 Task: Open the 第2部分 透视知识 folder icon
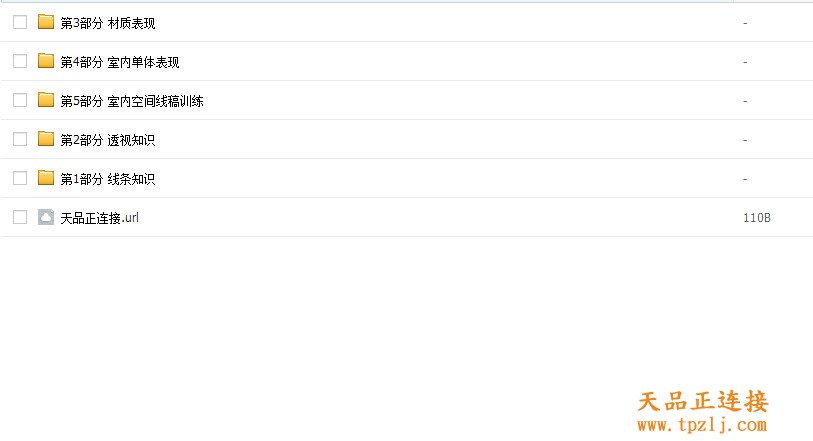[46, 139]
